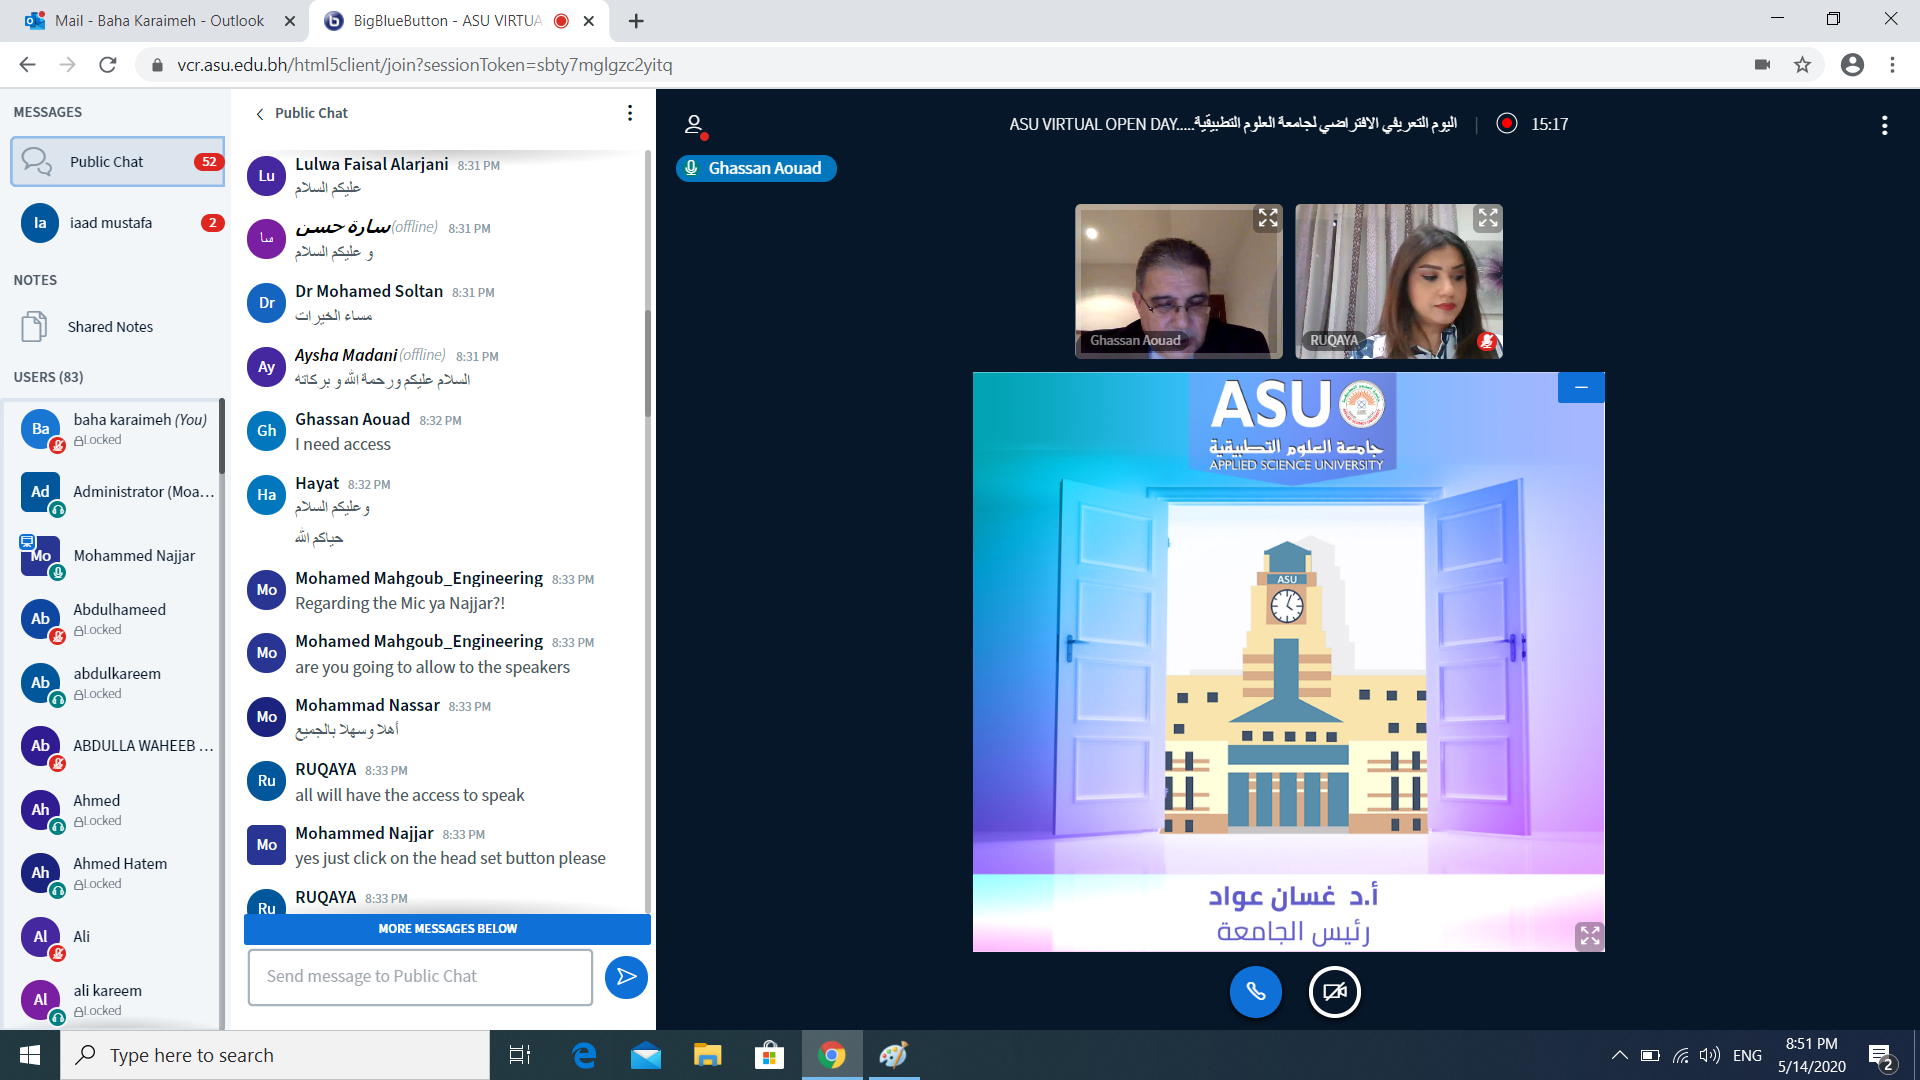Click the camera permission icon in address bar
This screenshot has height=1080, width=1920.
point(1762,65)
